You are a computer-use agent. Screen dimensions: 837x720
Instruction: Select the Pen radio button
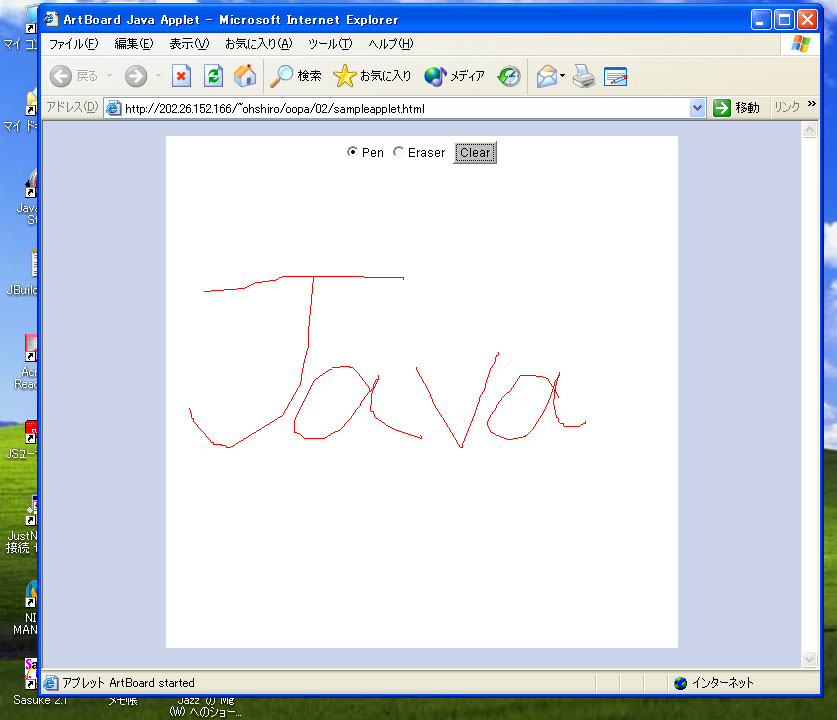point(352,152)
